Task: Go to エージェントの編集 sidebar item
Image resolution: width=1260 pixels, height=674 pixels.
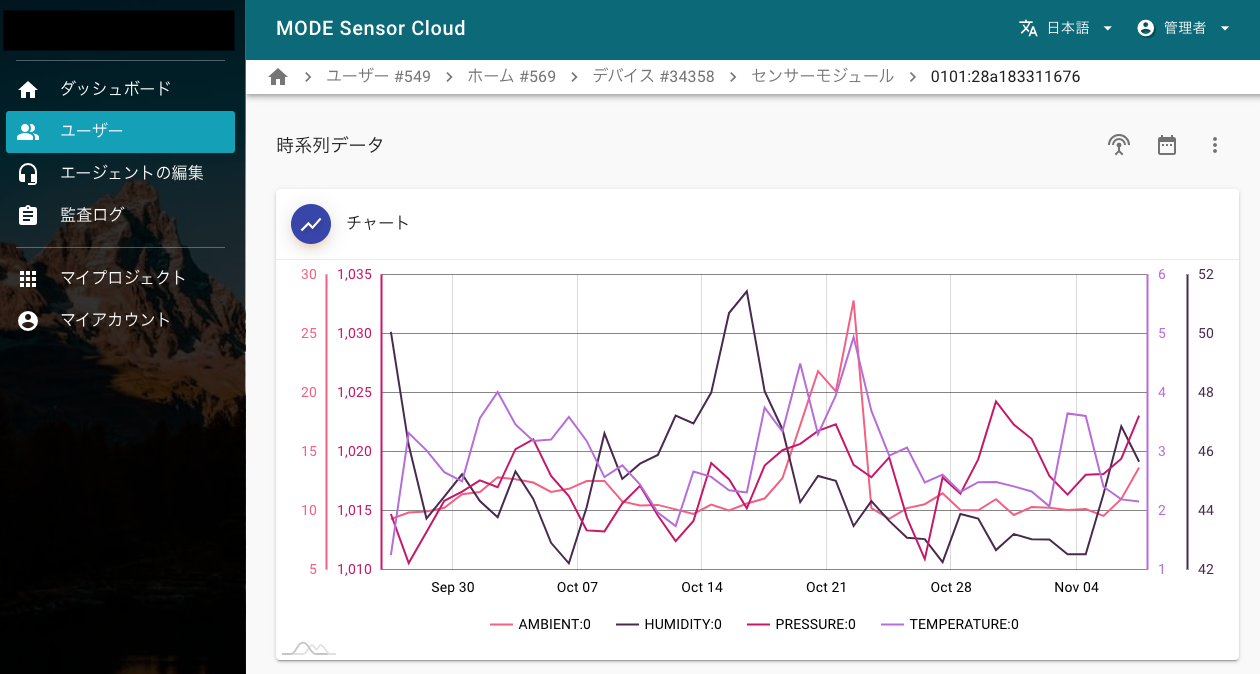Action: coord(131,173)
